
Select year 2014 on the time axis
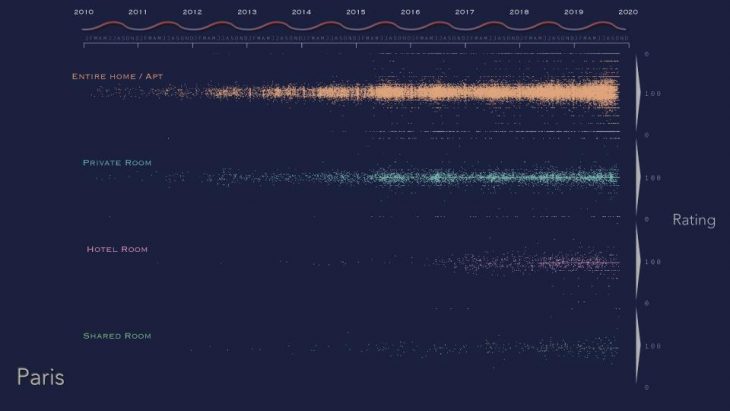pyautogui.click(x=300, y=11)
